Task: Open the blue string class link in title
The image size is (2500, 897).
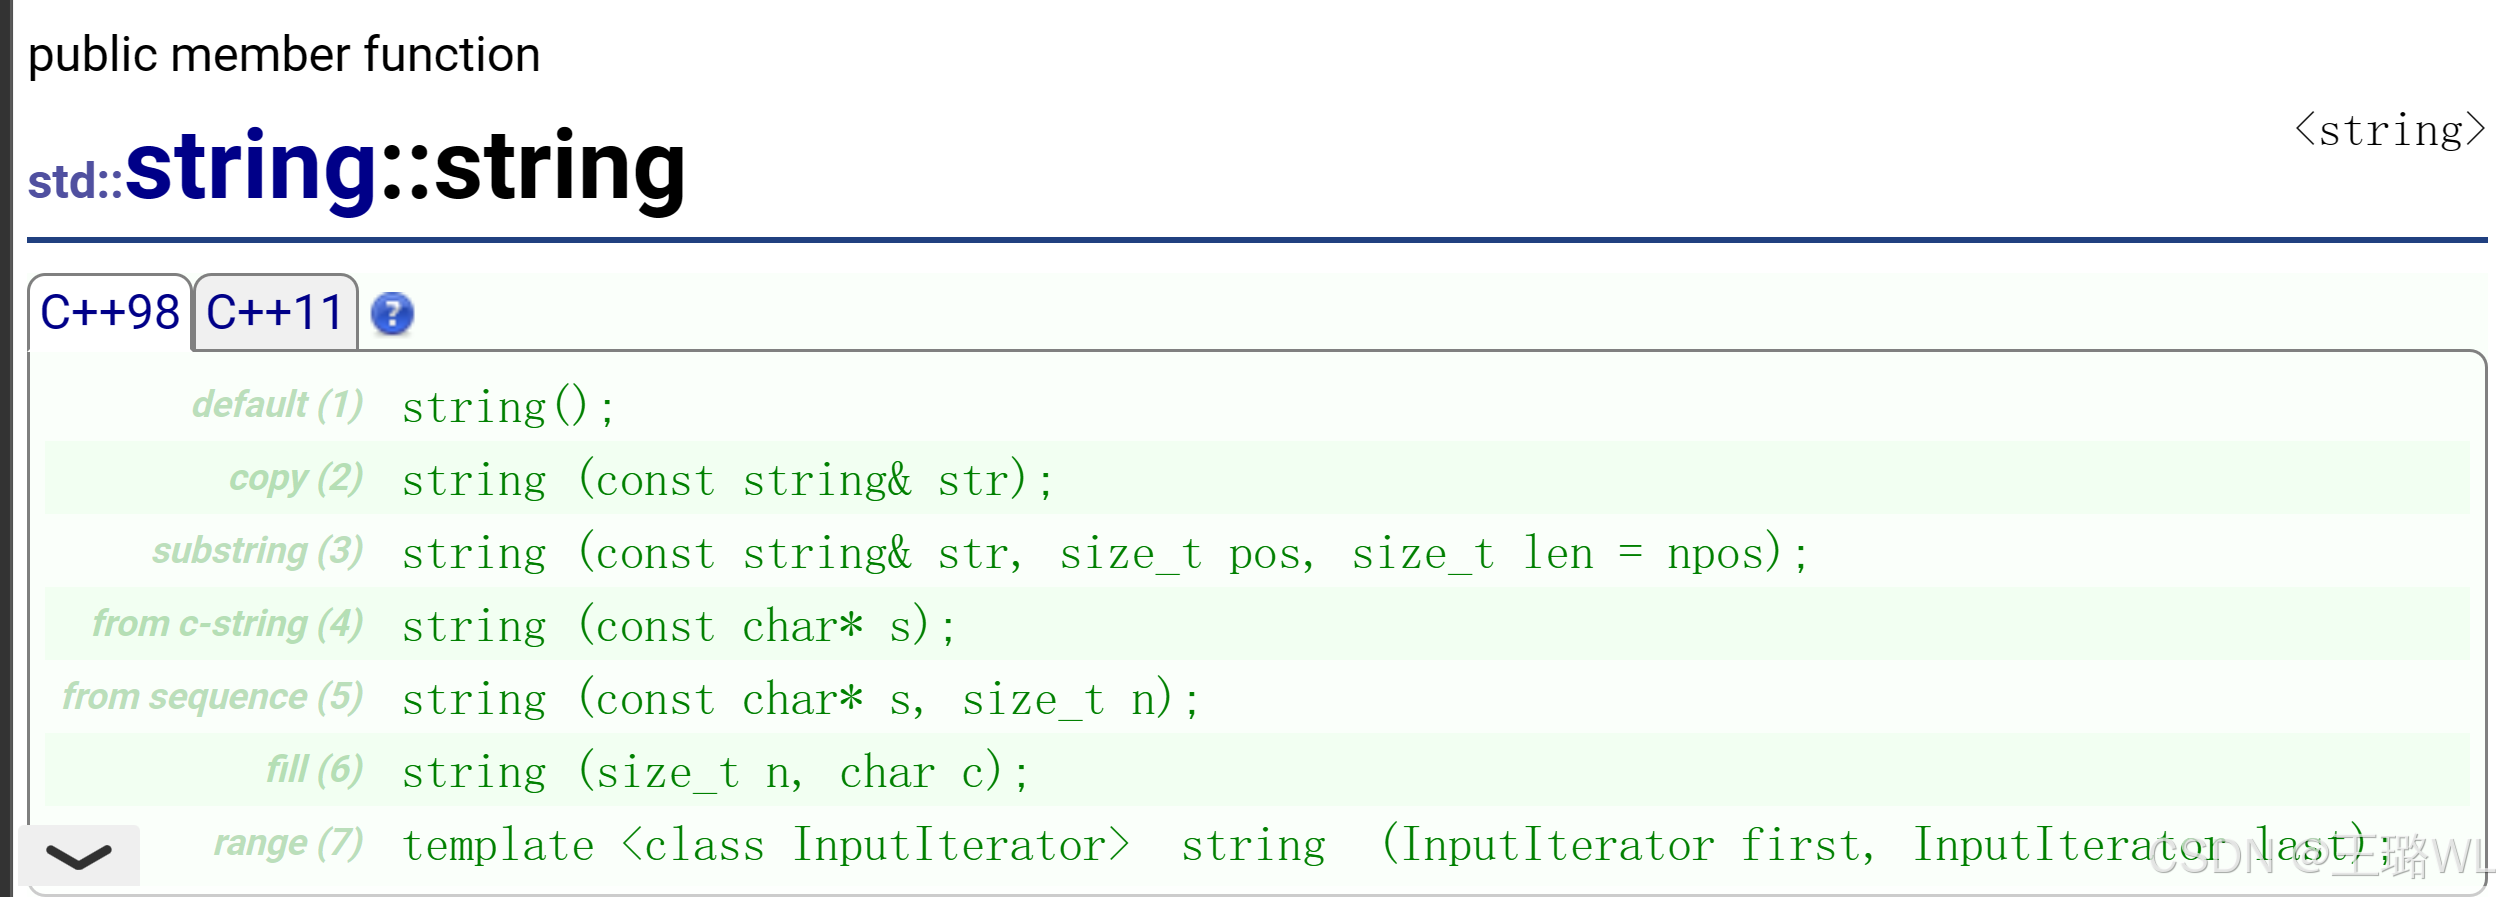Action: click(x=251, y=168)
